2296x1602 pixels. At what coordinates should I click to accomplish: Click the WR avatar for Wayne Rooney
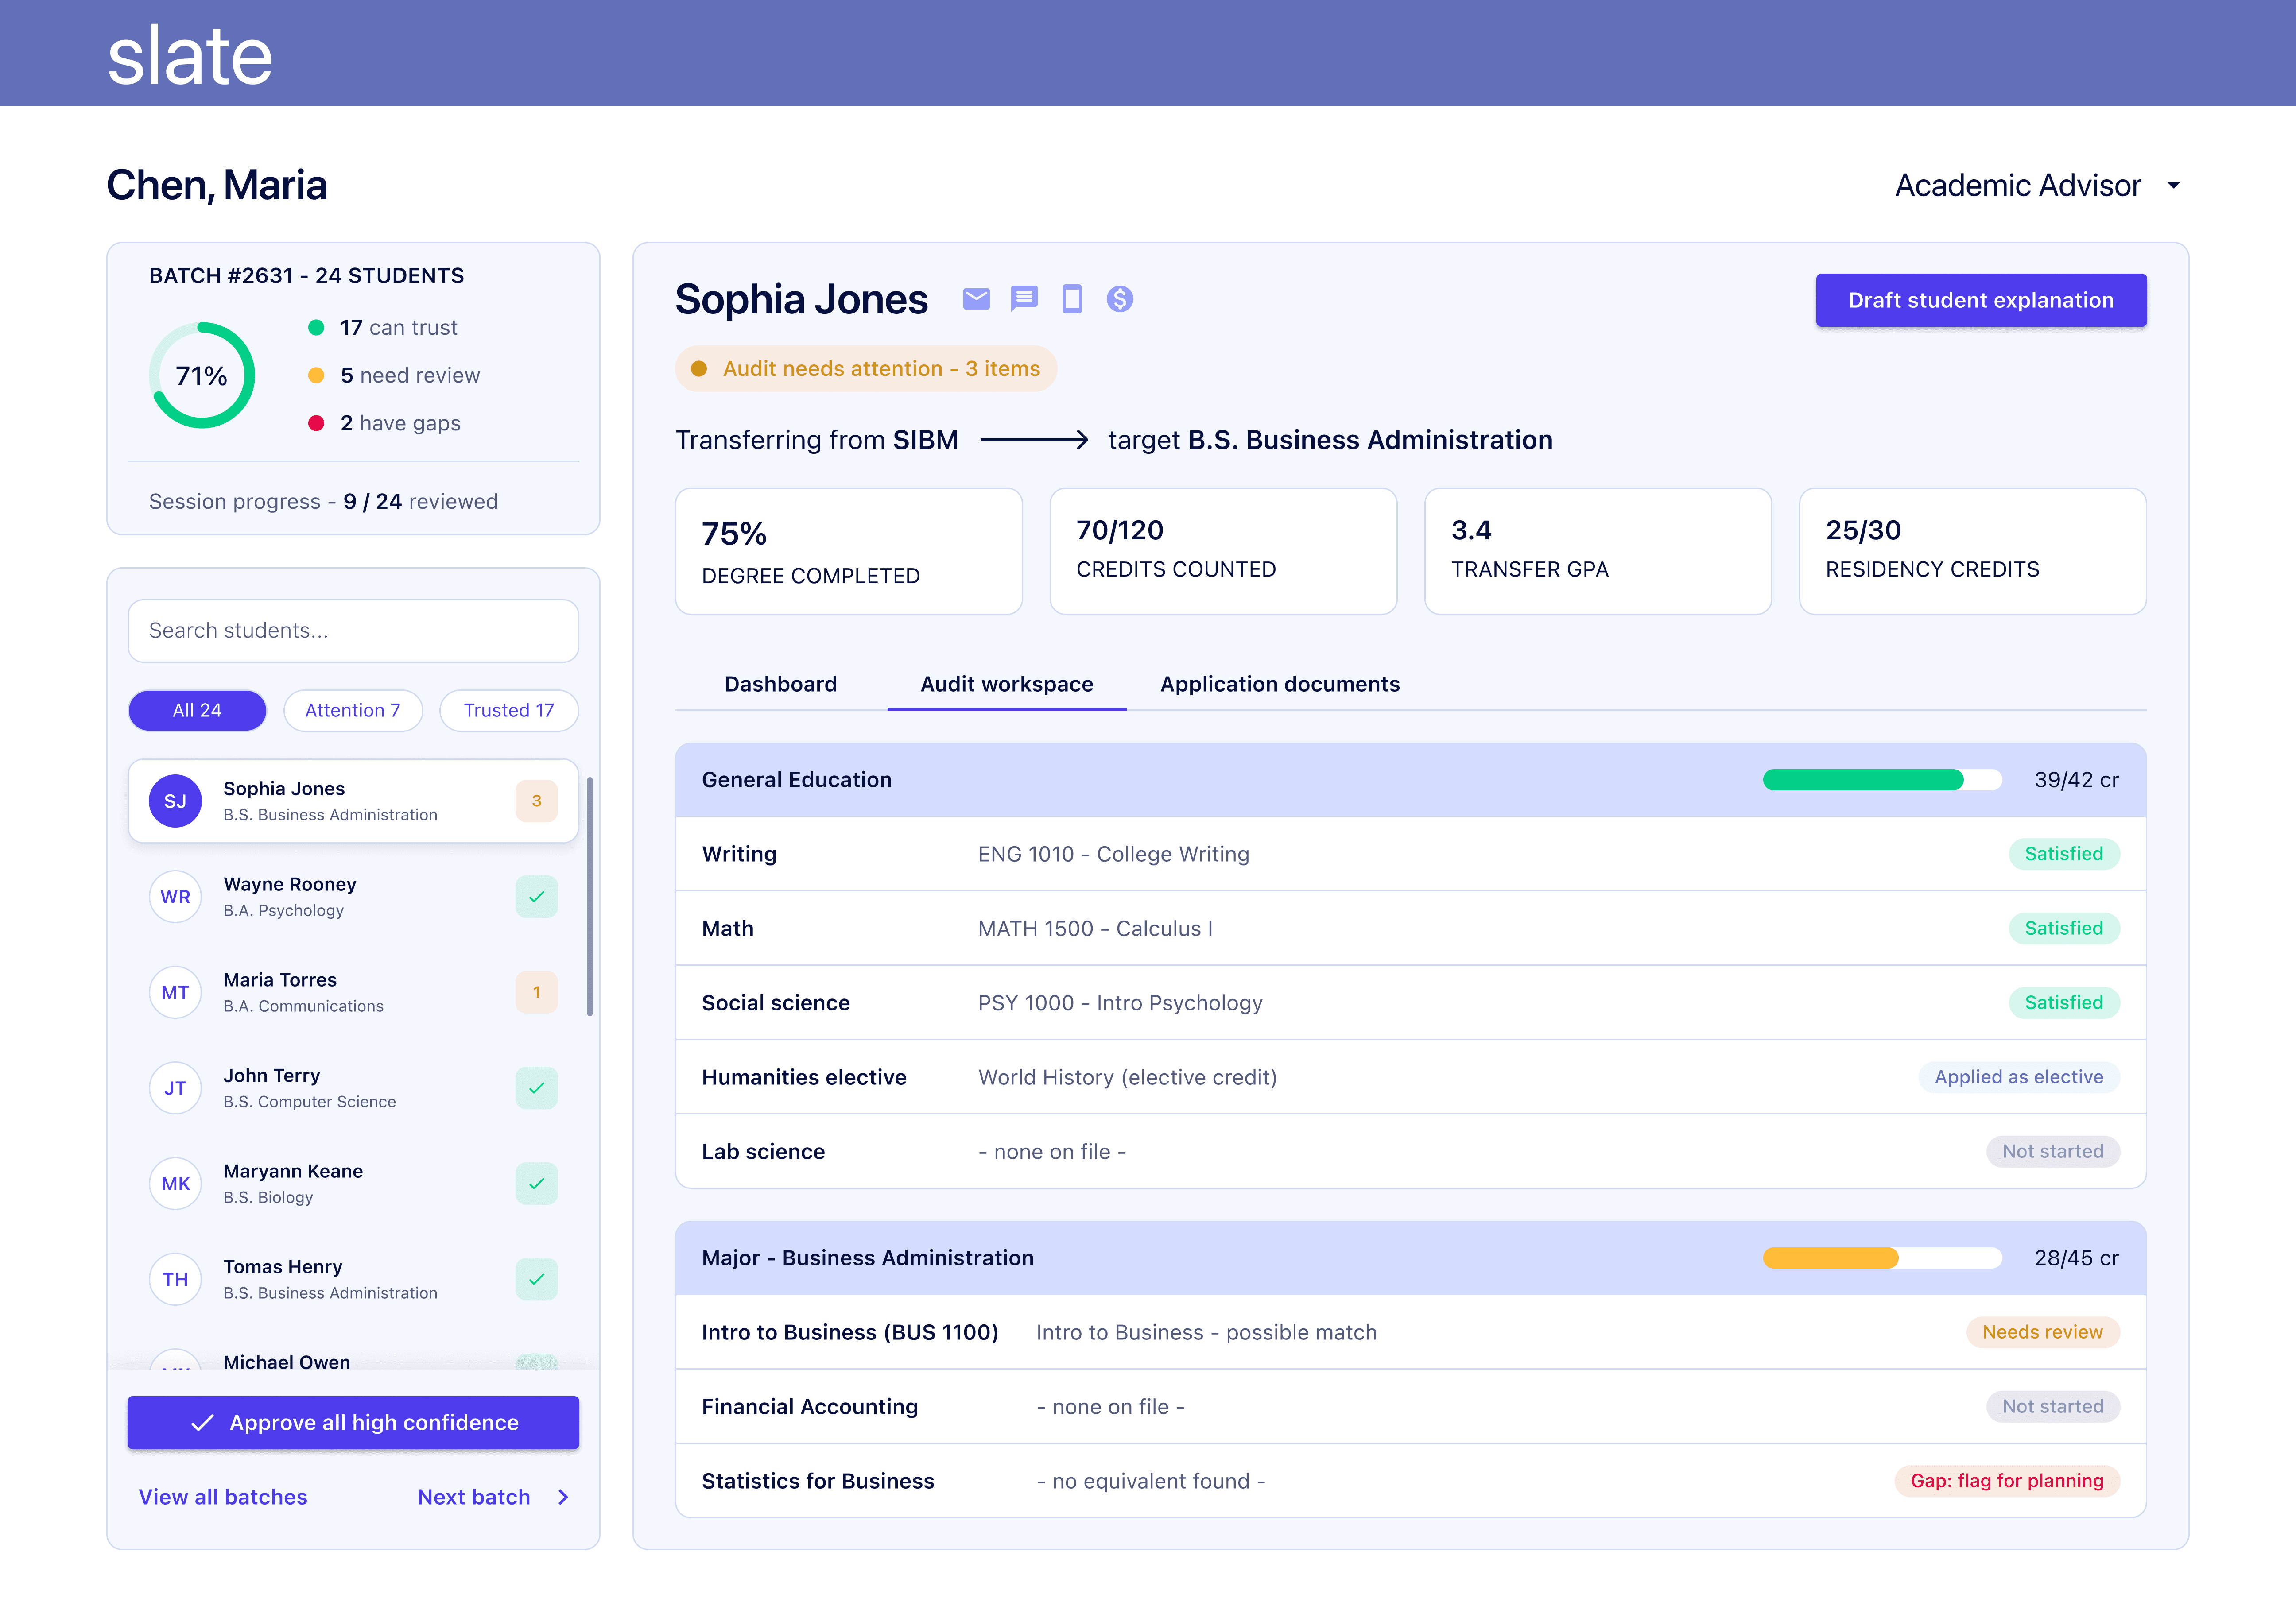point(175,897)
